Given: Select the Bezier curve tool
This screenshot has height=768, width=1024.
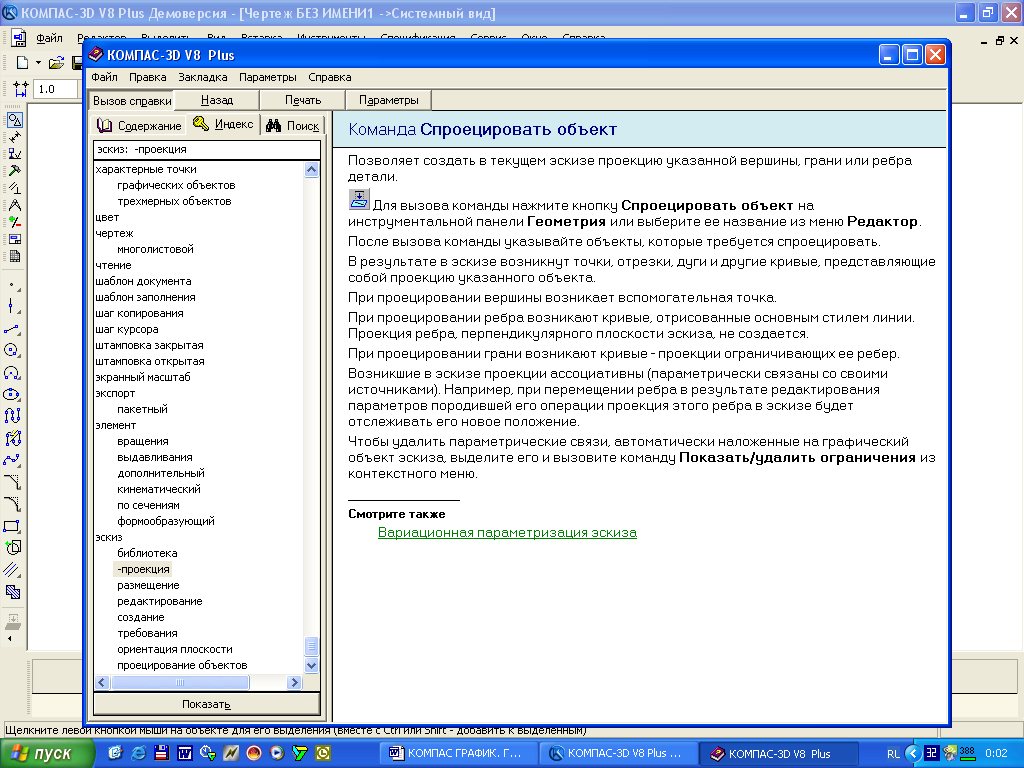Looking at the screenshot, I should [x=12, y=460].
